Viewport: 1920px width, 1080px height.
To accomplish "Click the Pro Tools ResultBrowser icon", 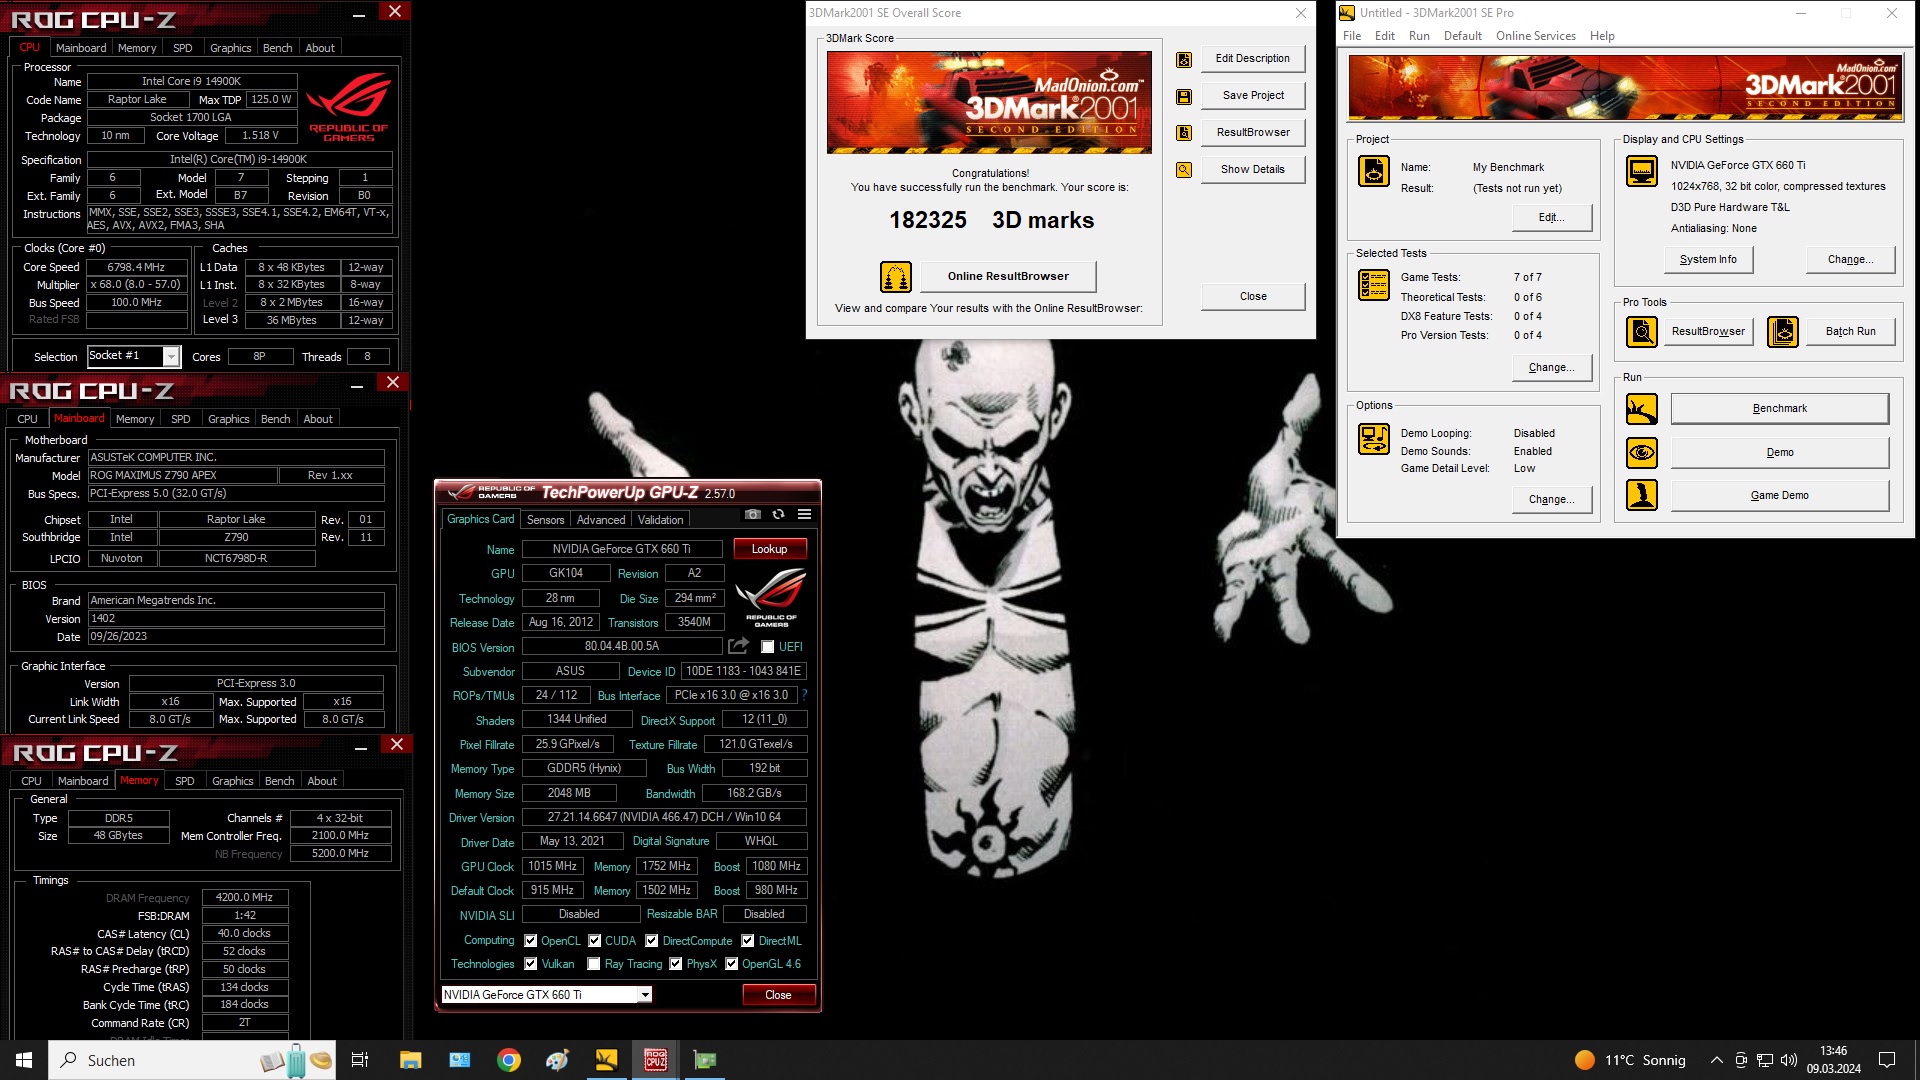I will click(1641, 331).
